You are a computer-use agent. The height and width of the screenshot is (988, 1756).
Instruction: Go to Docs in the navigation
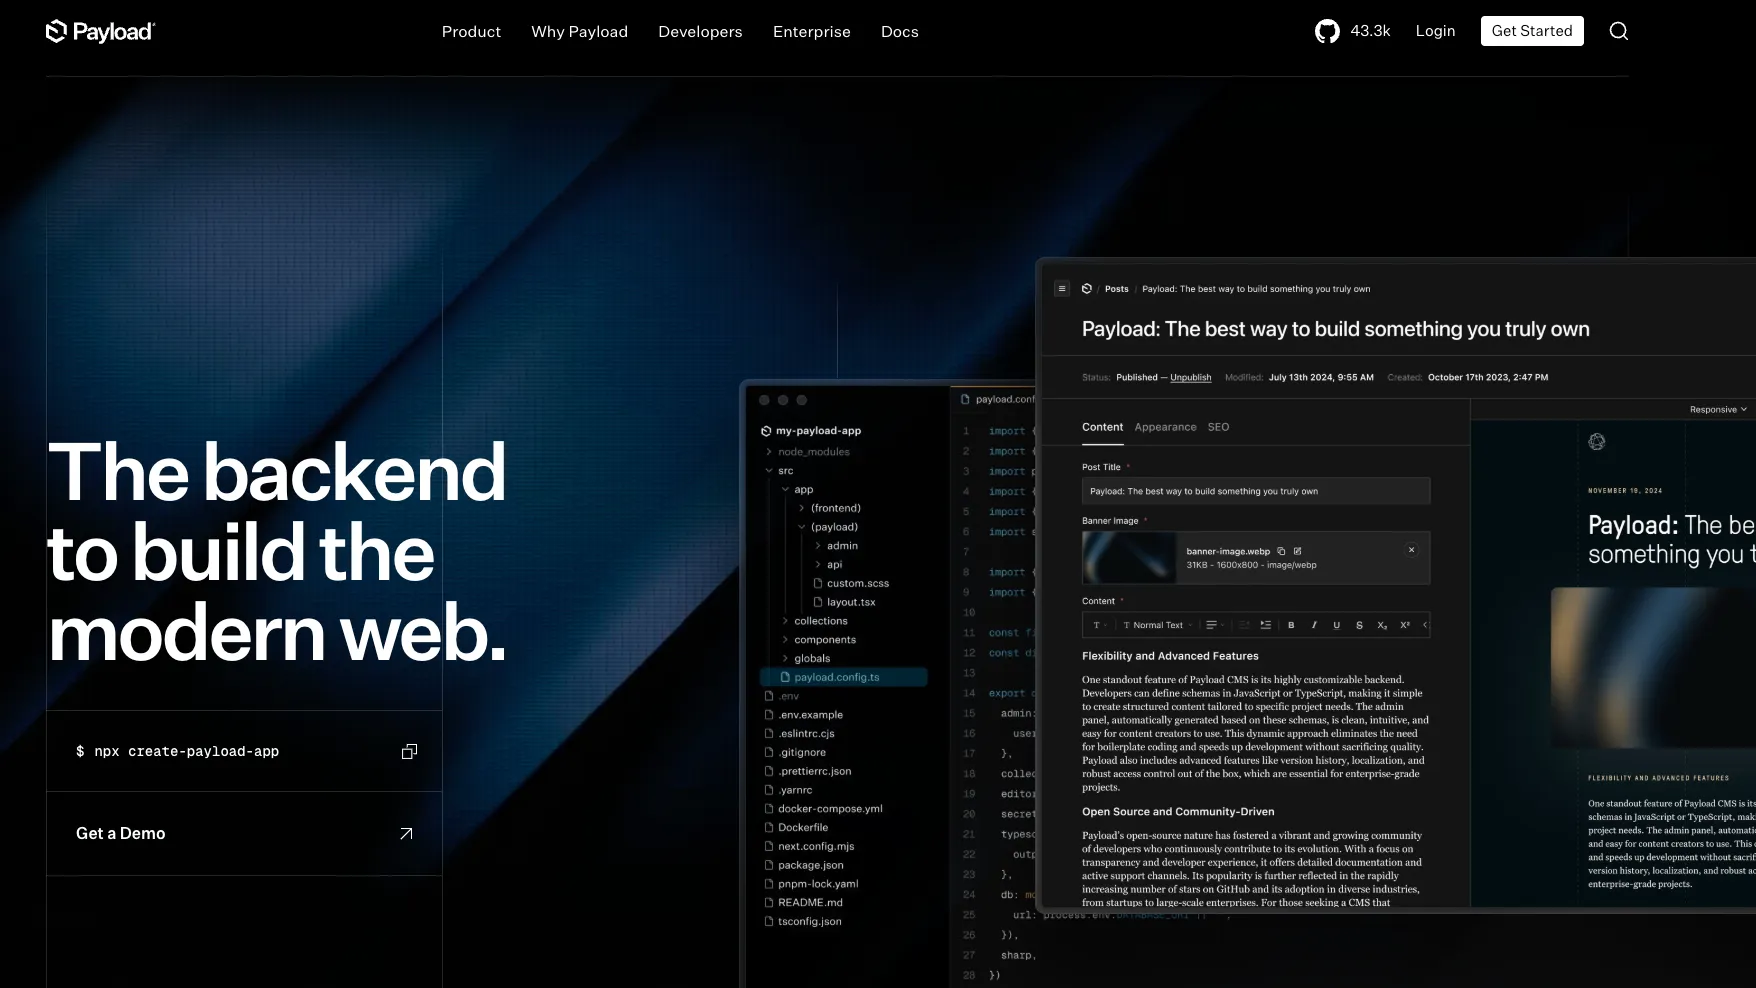tap(899, 32)
